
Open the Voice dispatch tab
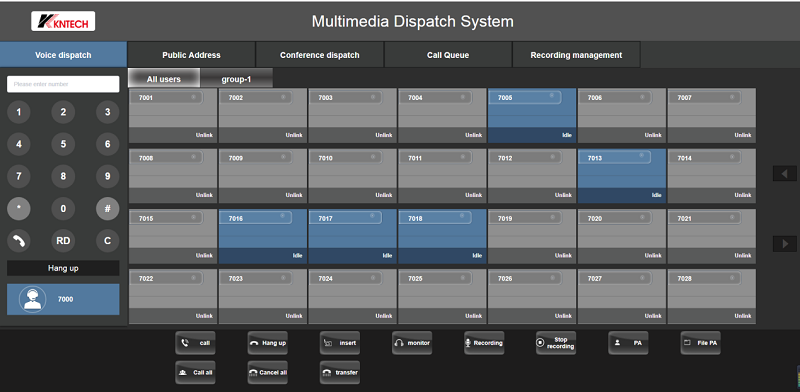coord(63,55)
